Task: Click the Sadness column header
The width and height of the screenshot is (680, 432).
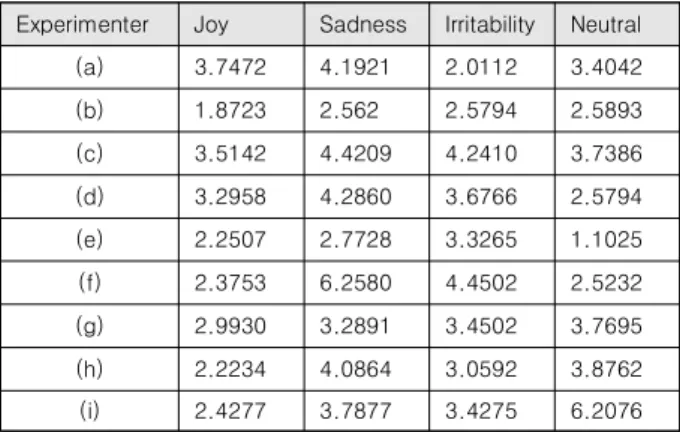Action: (363, 25)
